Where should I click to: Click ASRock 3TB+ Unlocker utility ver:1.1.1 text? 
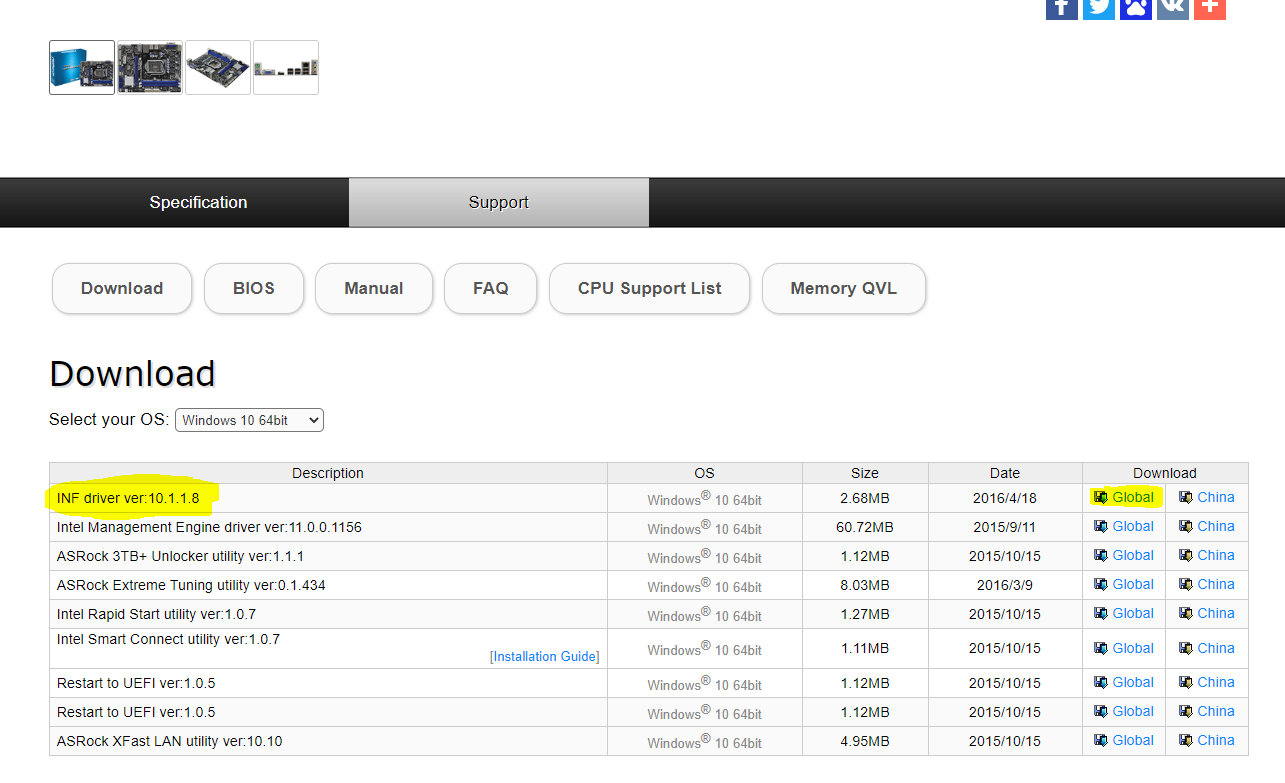pyautogui.click(x=180, y=555)
